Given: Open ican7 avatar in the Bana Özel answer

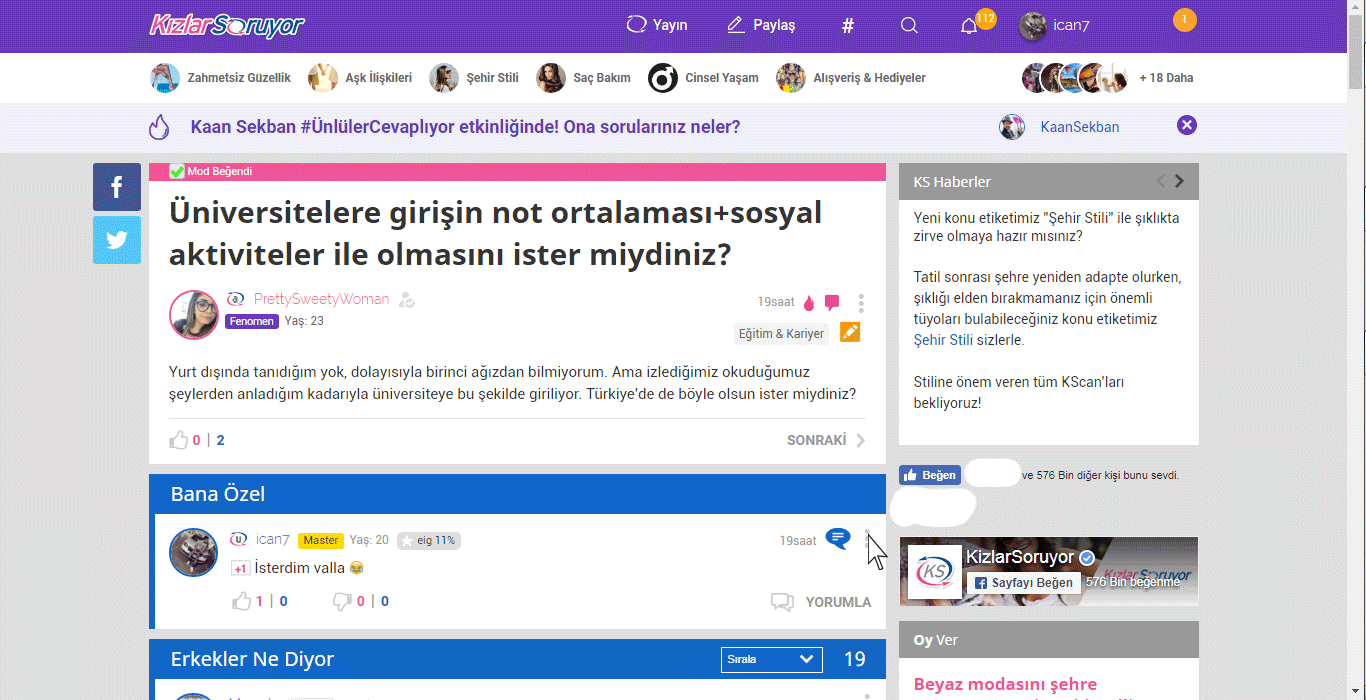Looking at the screenshot, I should click(194, 552).
